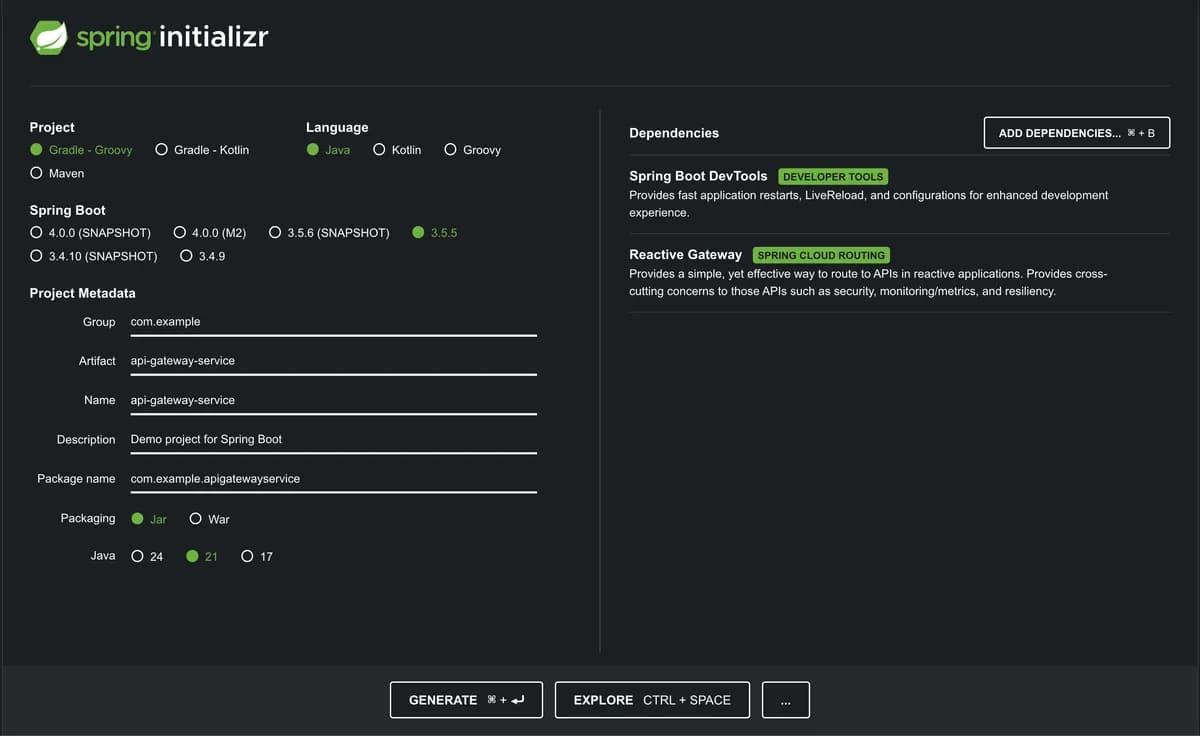Select Spring Boot version 3.4.9
The height and width of the screenshot is (736, 1200).
coord(203,256)
